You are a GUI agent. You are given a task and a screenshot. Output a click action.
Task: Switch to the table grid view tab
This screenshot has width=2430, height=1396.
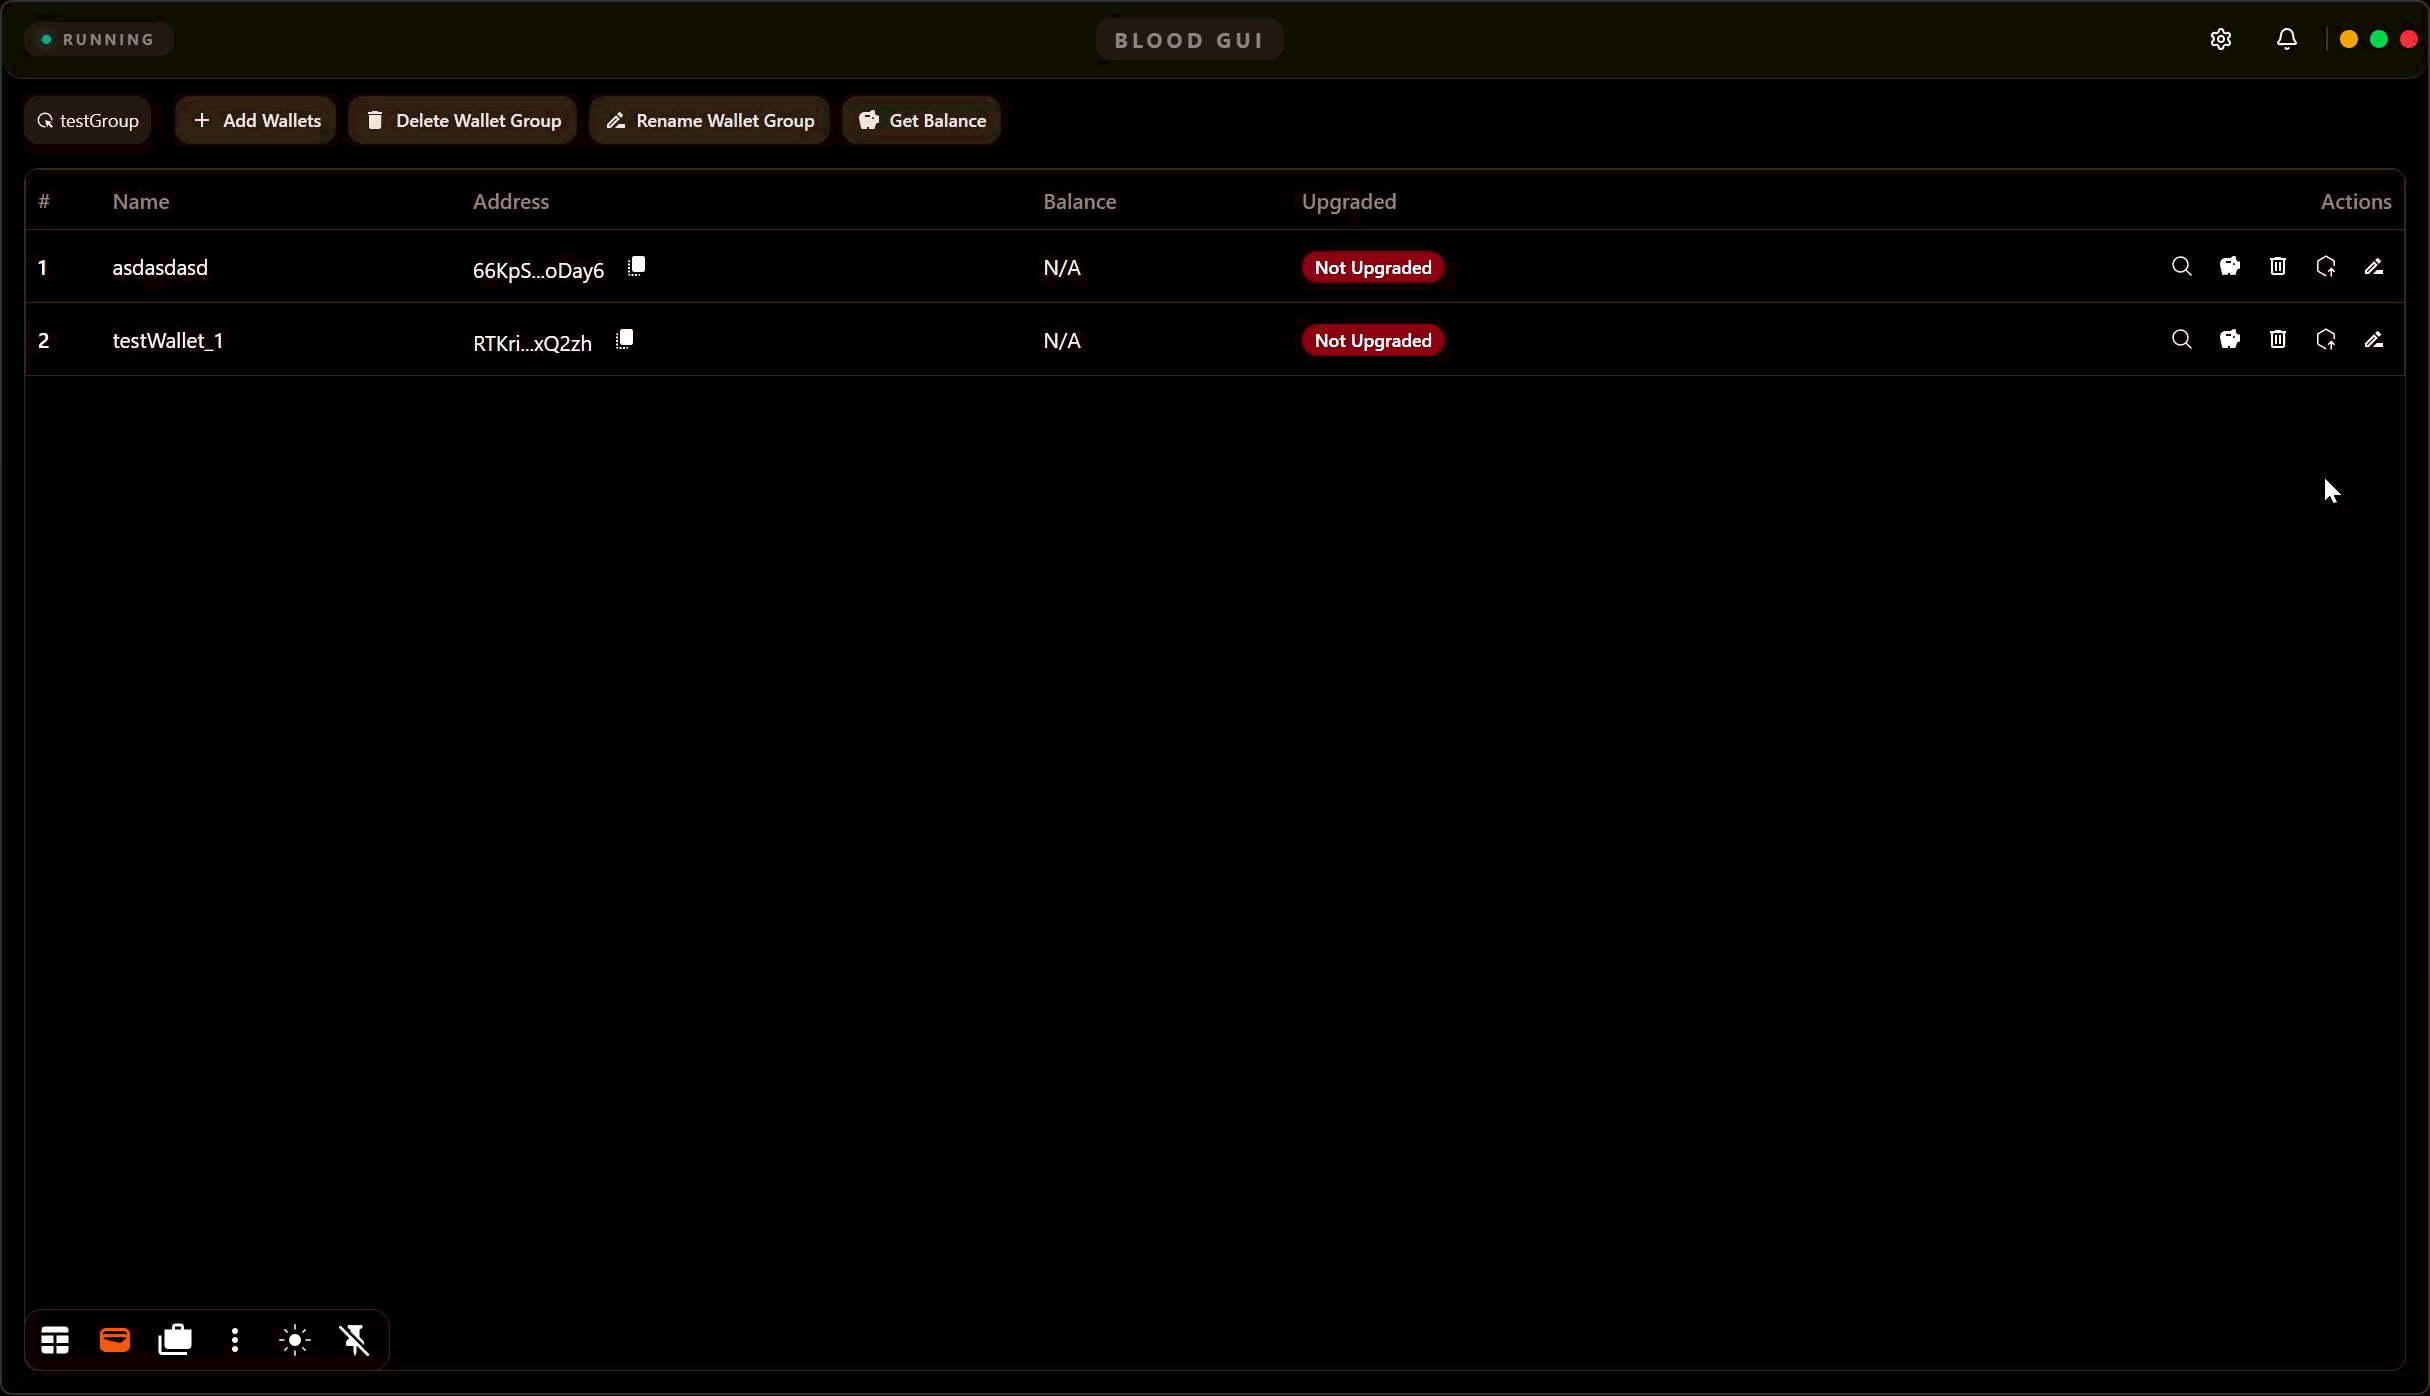coord(55,1340)
